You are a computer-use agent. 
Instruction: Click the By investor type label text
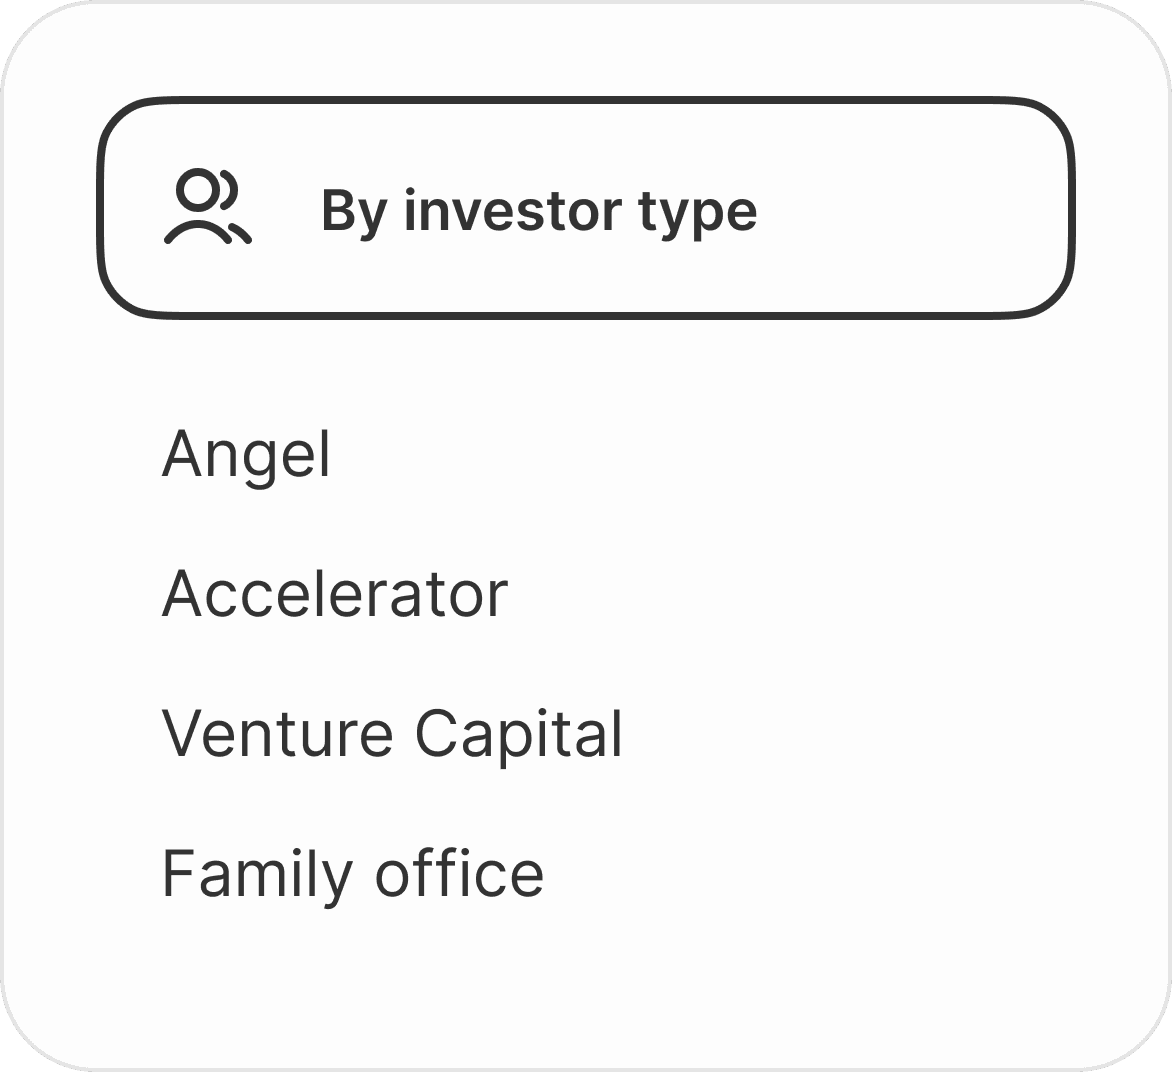[x=539, y=211]
